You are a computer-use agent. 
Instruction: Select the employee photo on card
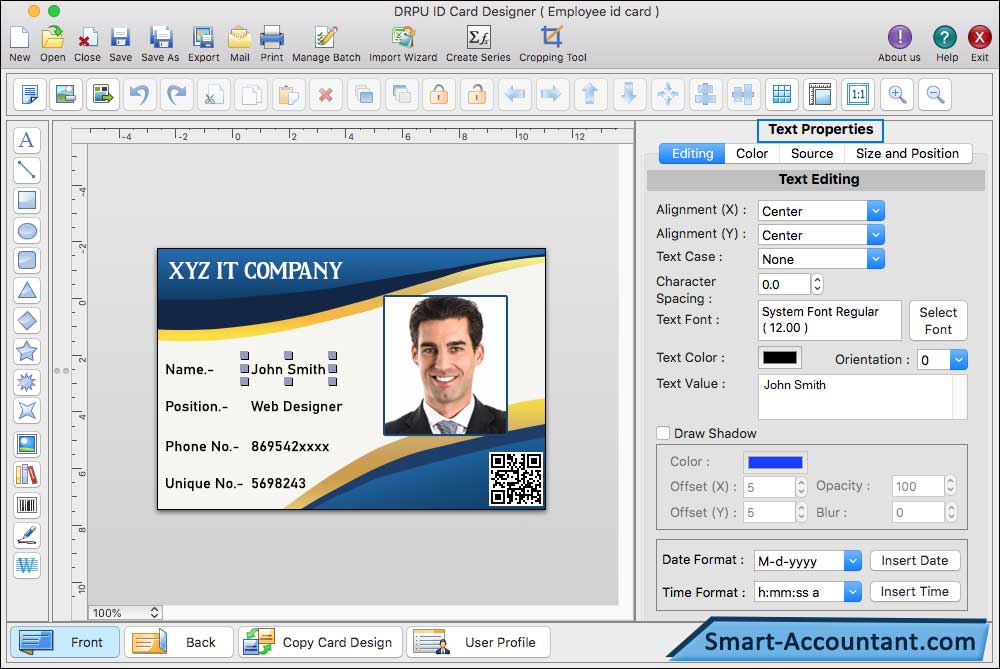click(x=445, y=365)
